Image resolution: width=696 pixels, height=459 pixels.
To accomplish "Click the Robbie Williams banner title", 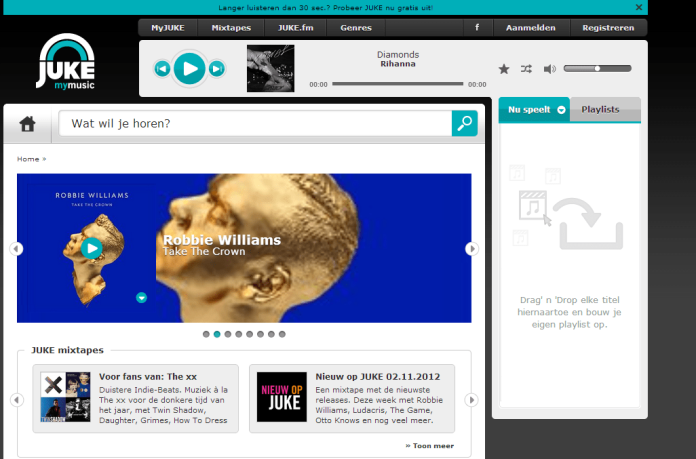I will pyautogui.click(x=222, y=240).
